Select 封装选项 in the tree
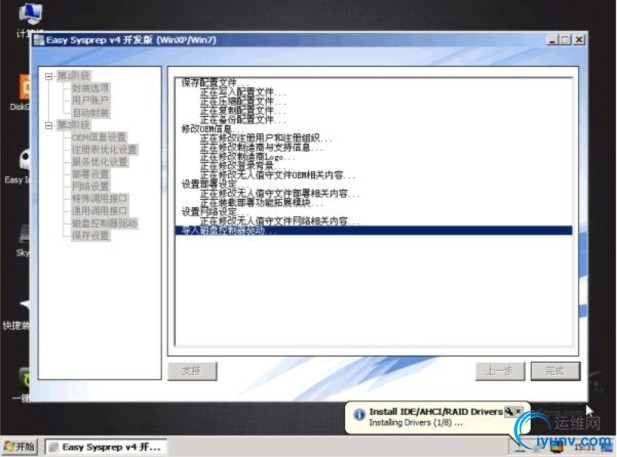The image size is (617, 457). pos(90,88)
